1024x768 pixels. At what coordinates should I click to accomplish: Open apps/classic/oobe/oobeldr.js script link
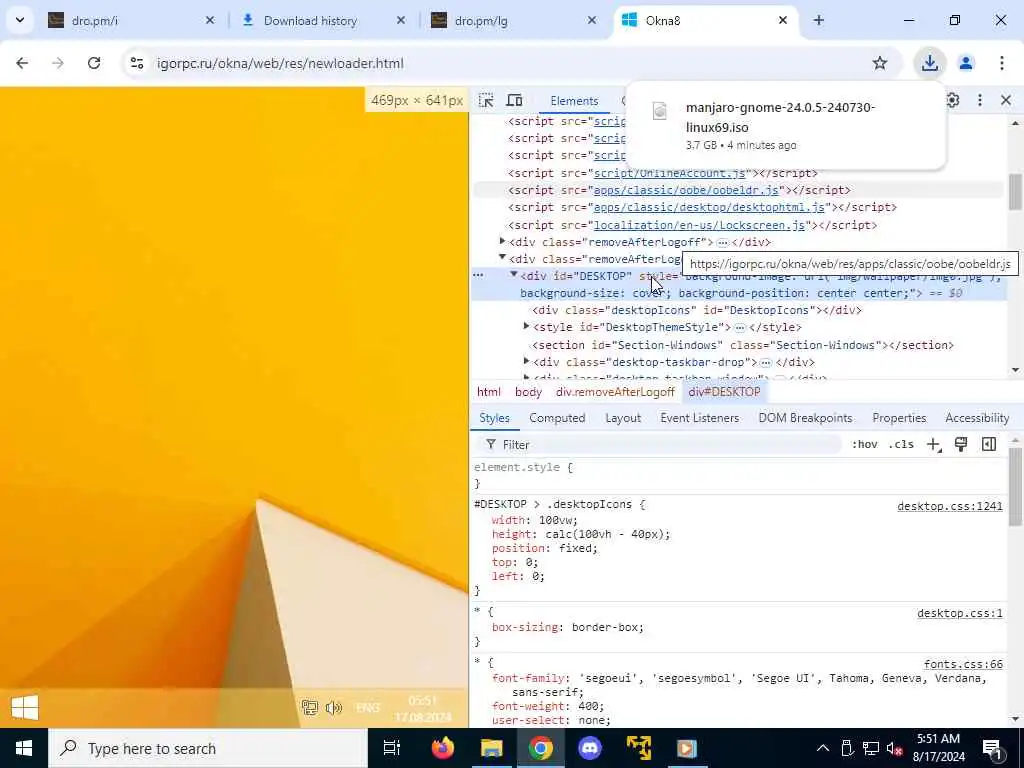686,190
